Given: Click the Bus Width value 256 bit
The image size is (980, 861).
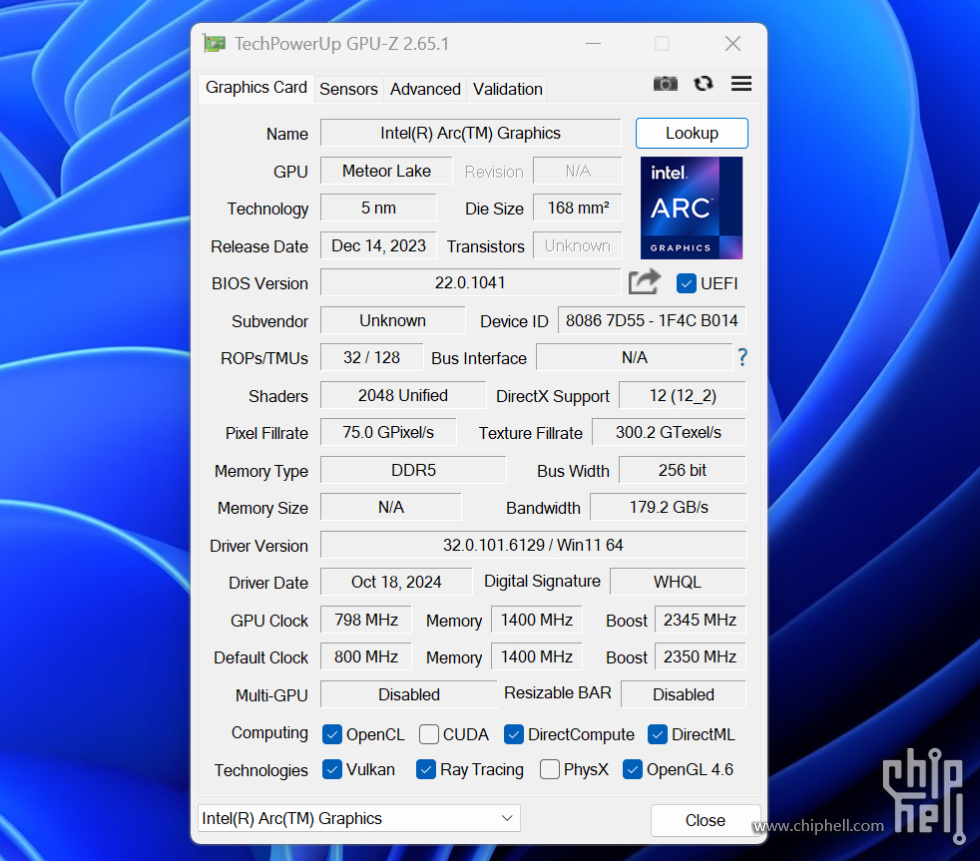Looking at the screenshot, I should point(682,470).
